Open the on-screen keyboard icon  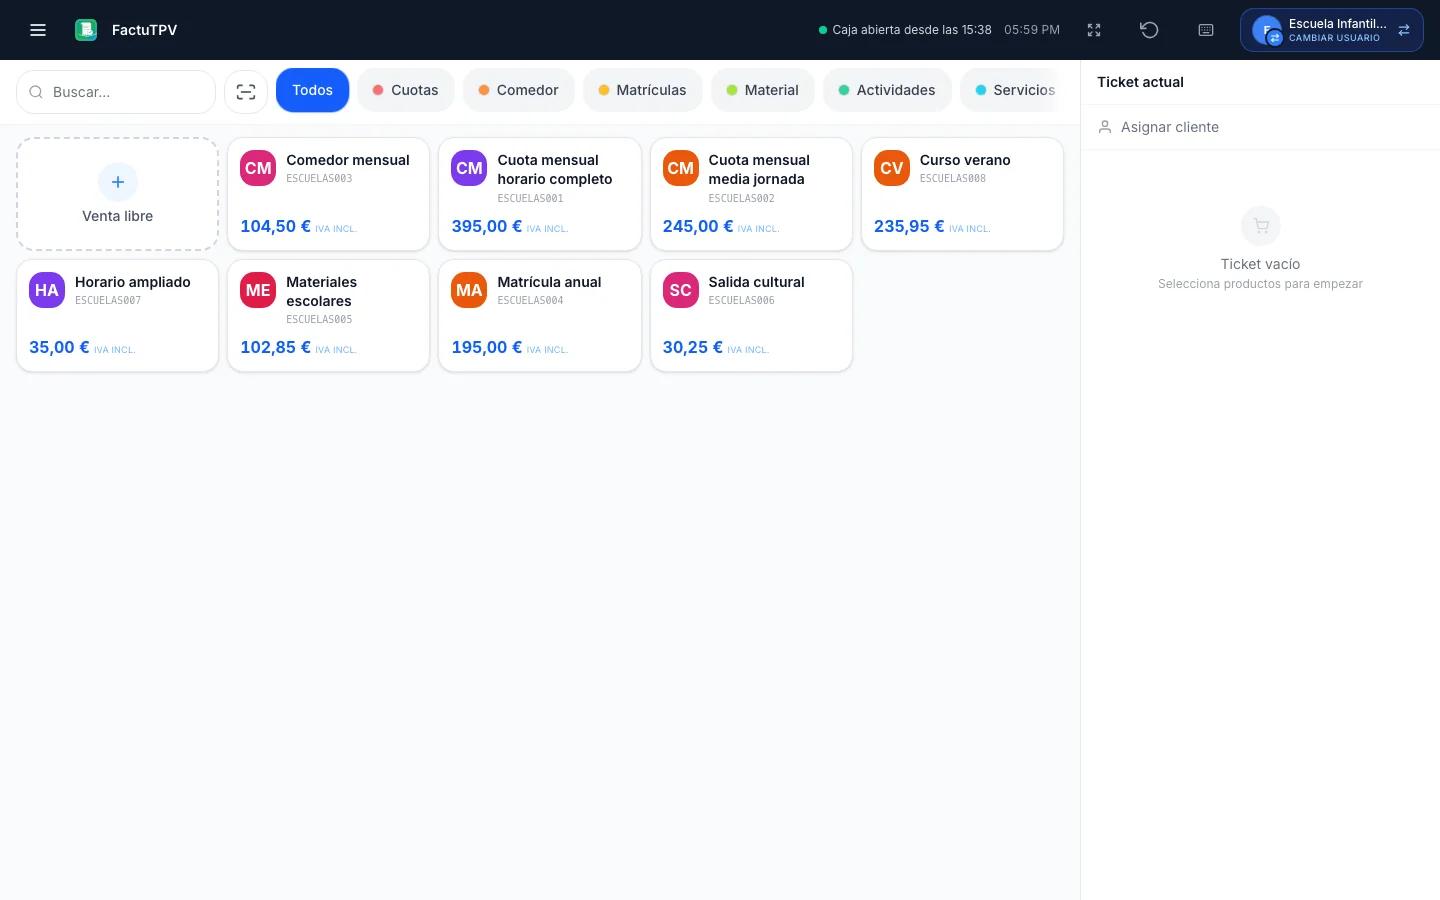pyautogui.click(x=1206, y=30)
